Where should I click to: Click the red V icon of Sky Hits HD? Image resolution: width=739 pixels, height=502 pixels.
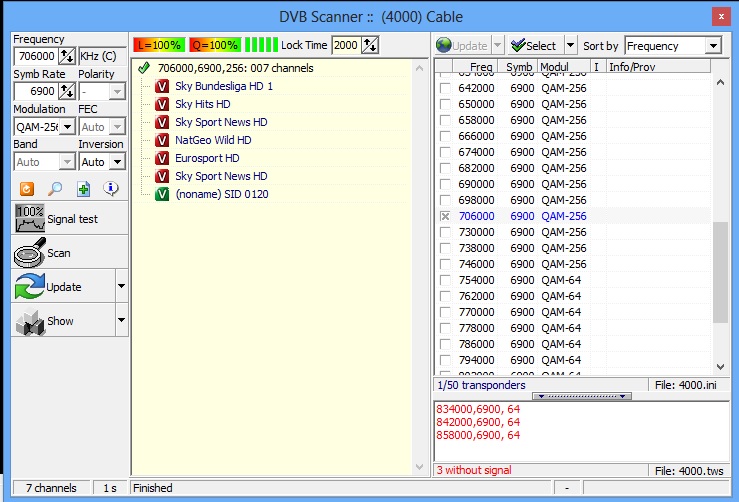pyautogui.click(x=162, y=104)
